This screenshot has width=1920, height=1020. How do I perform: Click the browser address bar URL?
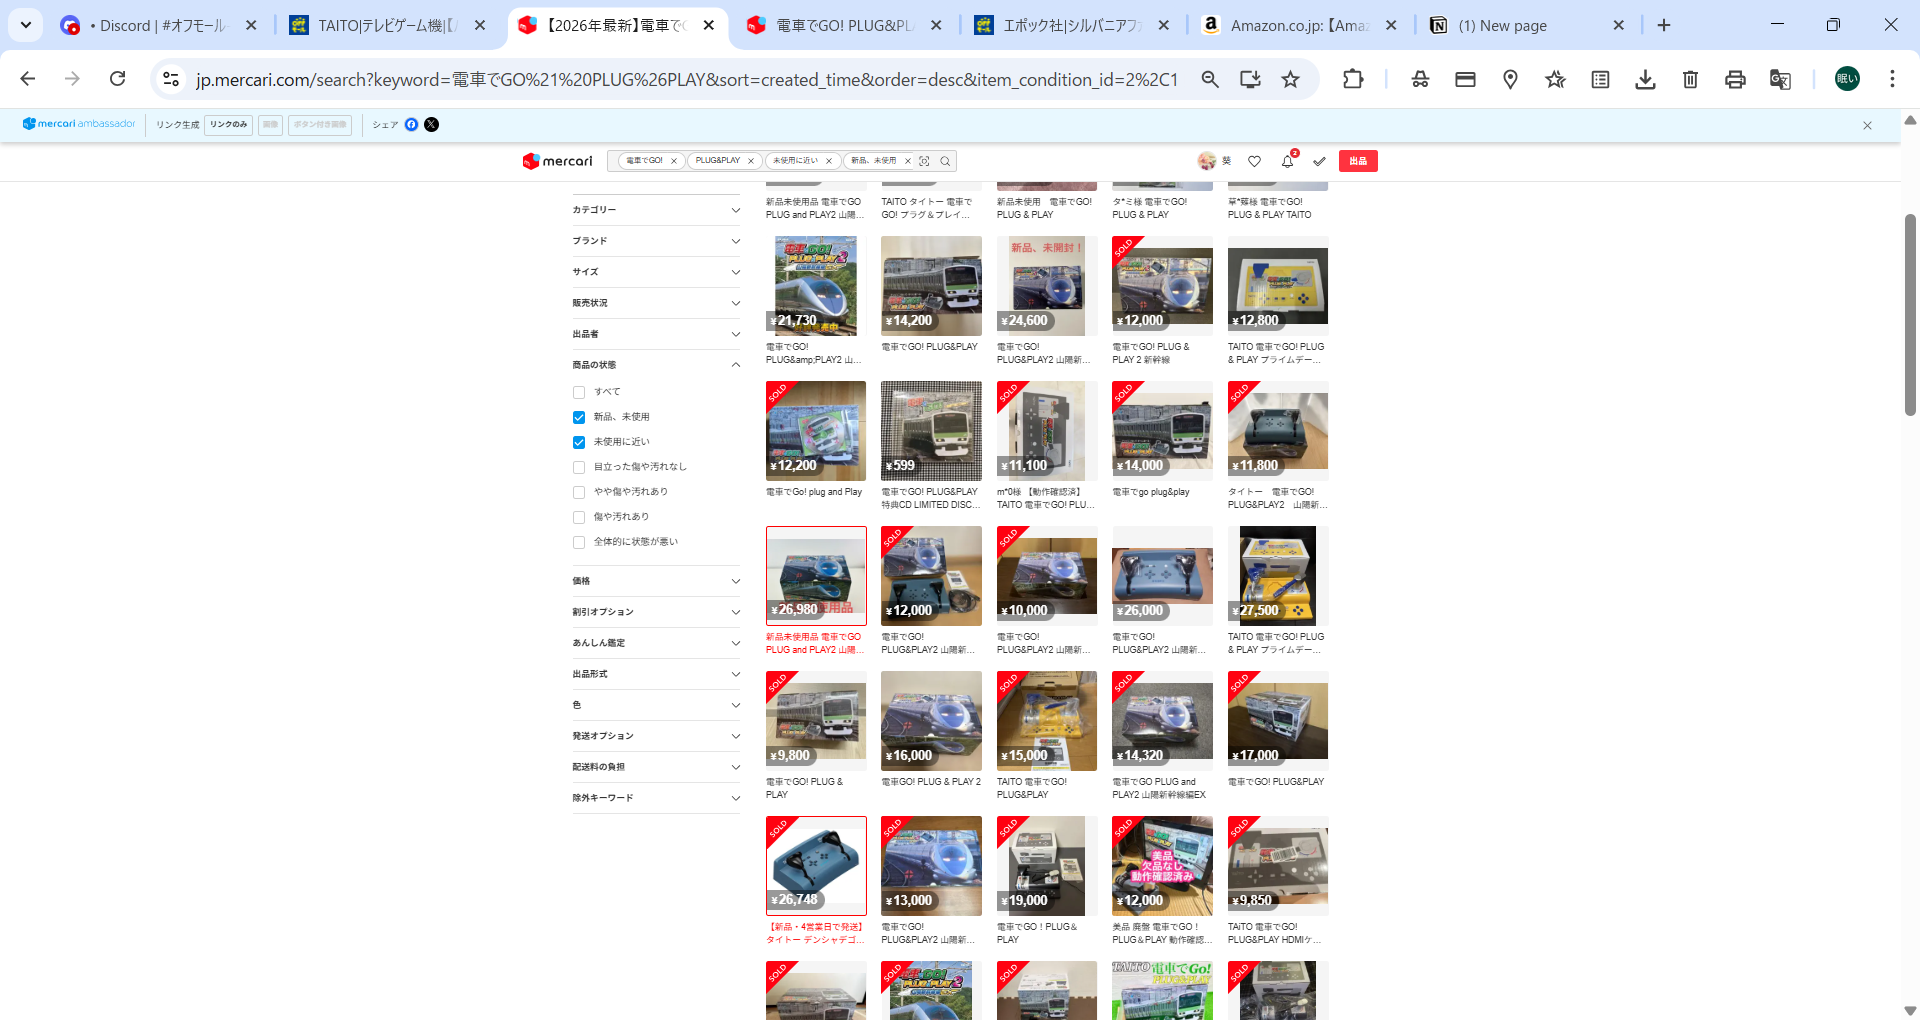click(x=687, y=80)
